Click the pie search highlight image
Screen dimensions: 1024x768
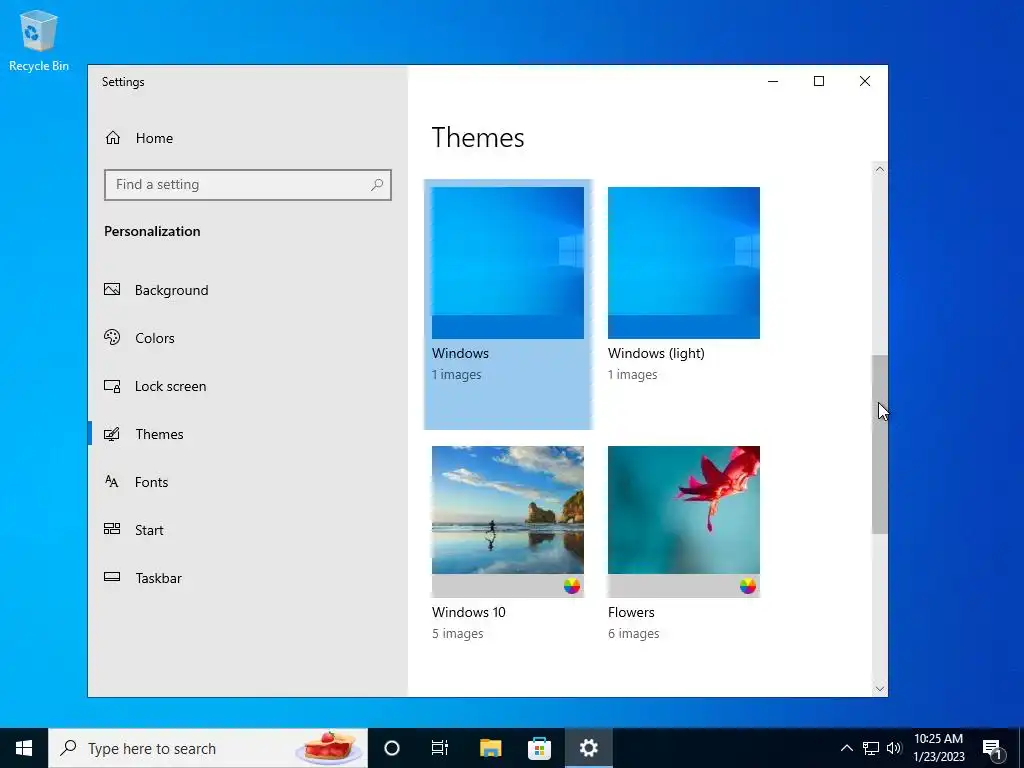click(x=330, y=748)
